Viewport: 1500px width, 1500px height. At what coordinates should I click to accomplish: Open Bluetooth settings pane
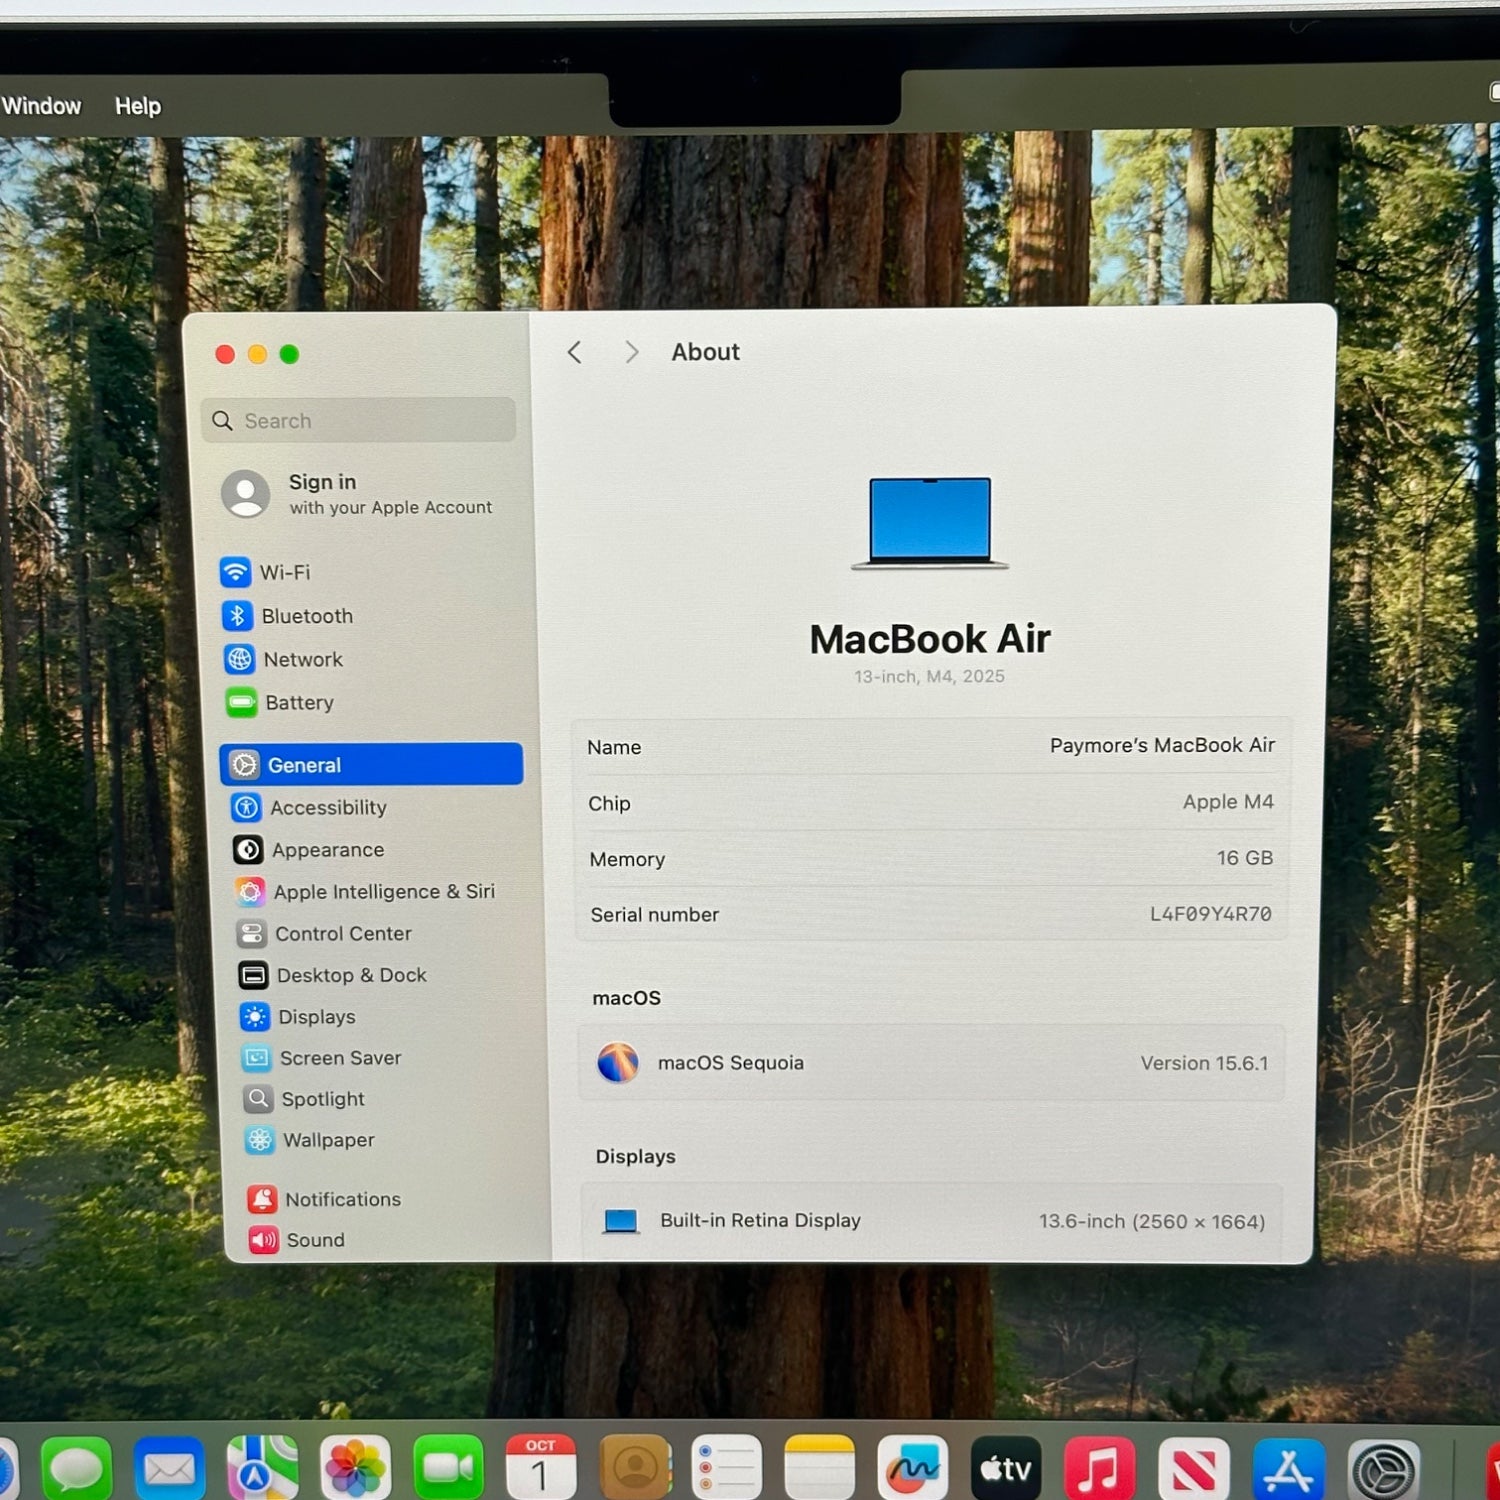point(306,616)
